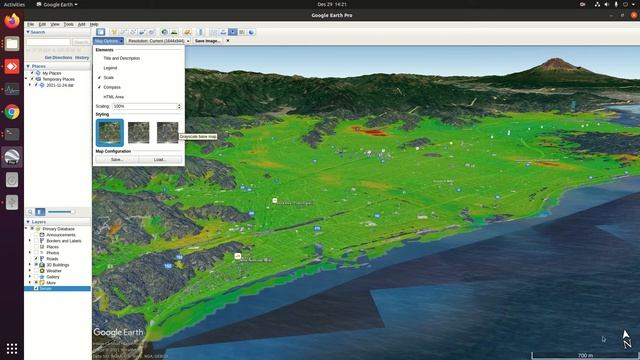Screen dimensions: 640x360
Task: Collapse the Places panel
Action: pos(28,66)
